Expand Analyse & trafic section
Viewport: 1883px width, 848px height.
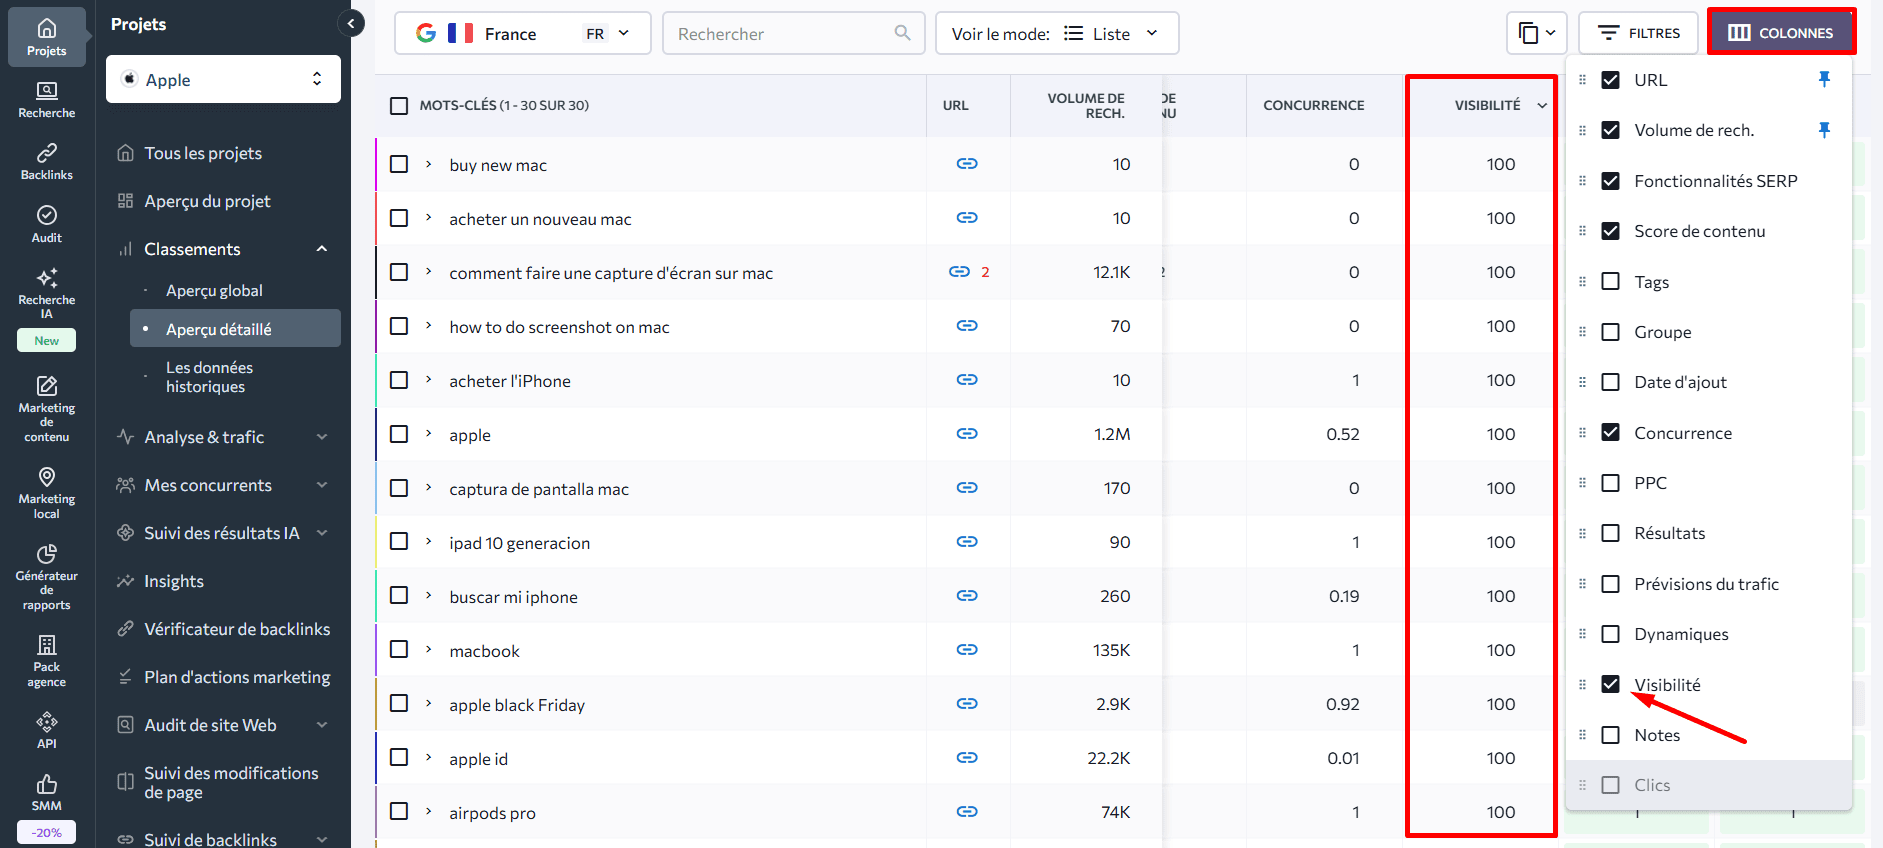[x=322, y=437]
